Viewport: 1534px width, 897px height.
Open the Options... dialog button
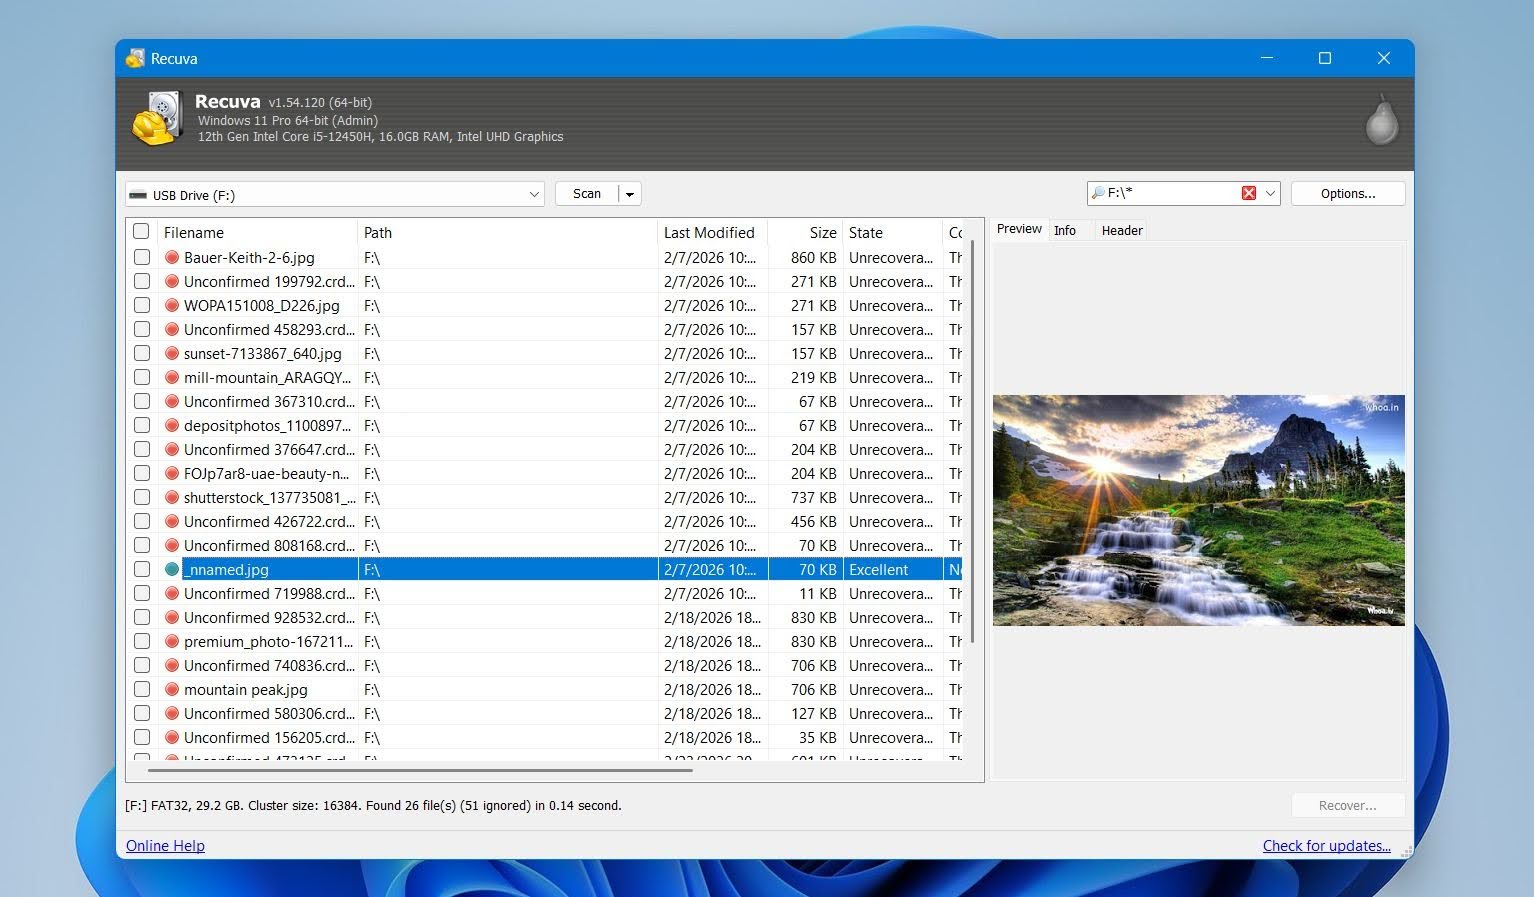tap(1348, 193)
